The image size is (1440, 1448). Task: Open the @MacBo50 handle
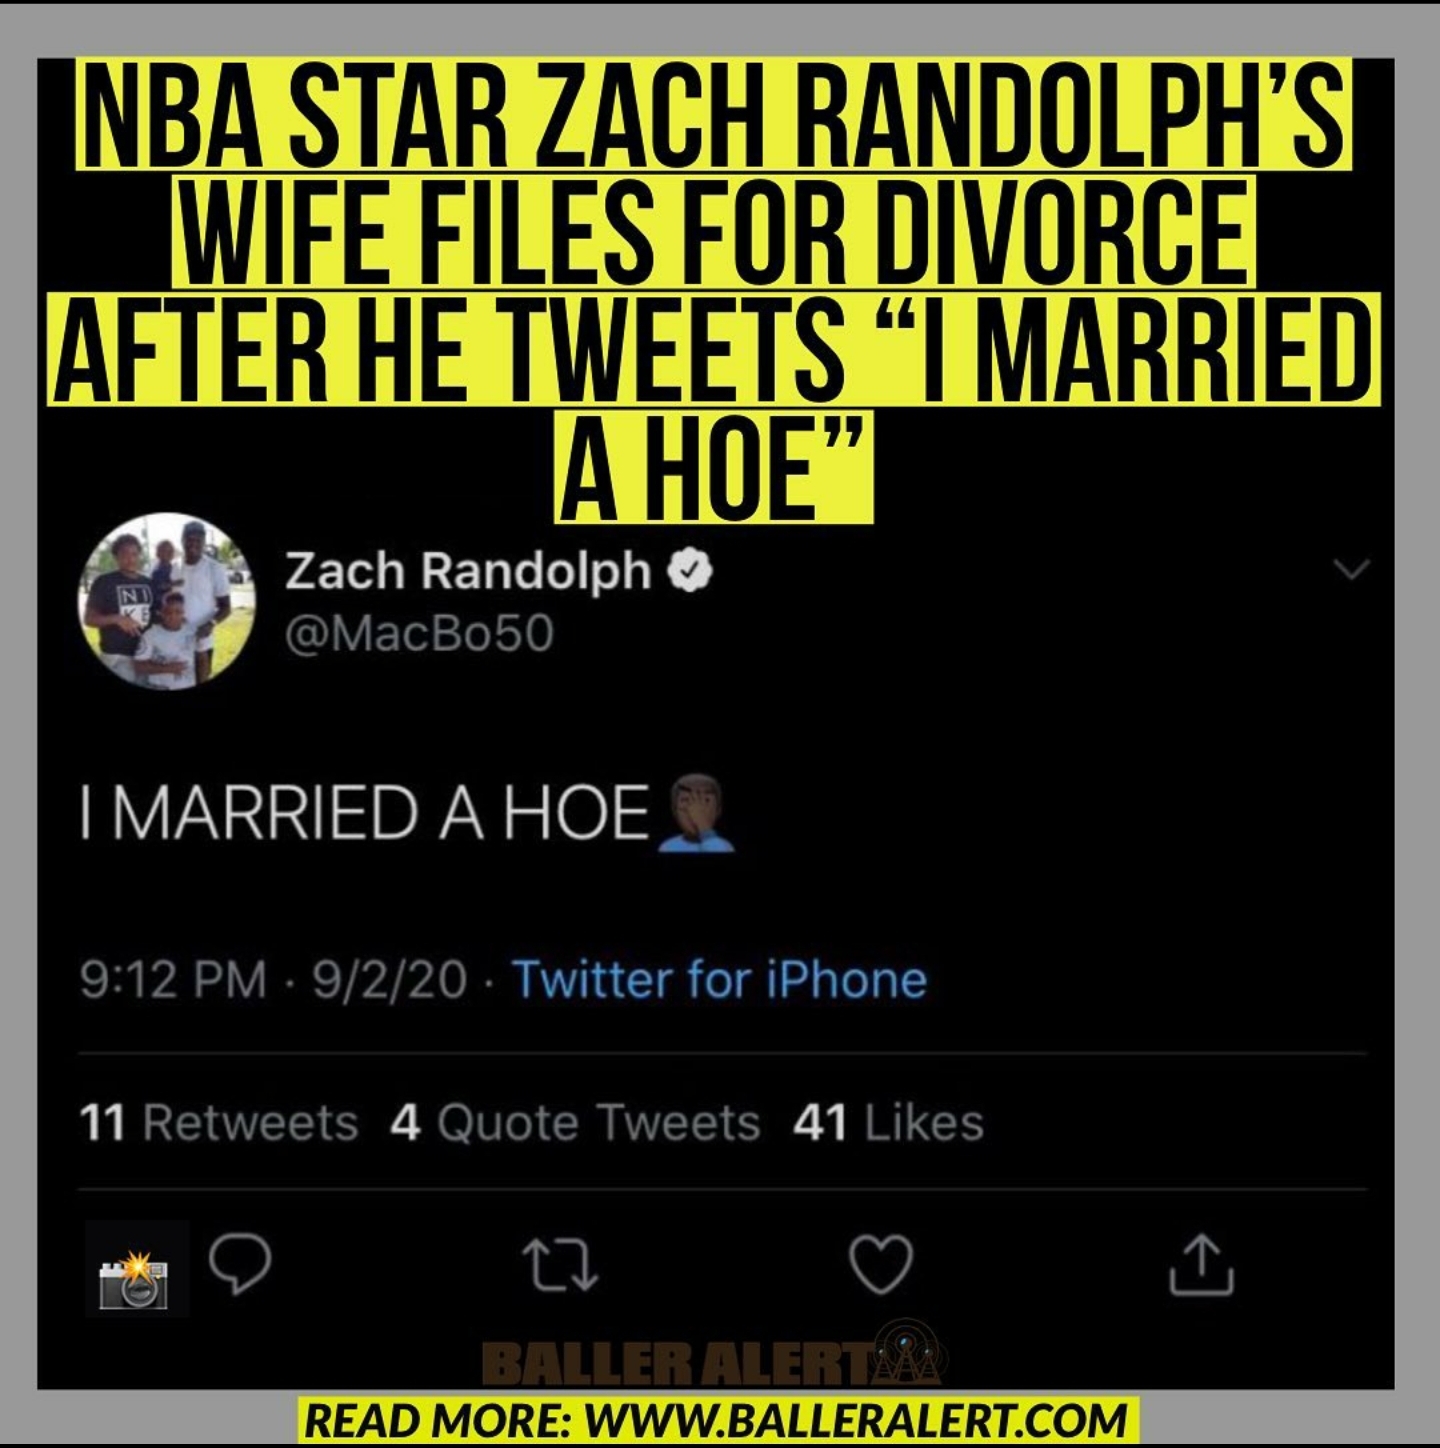click(419, 633)
